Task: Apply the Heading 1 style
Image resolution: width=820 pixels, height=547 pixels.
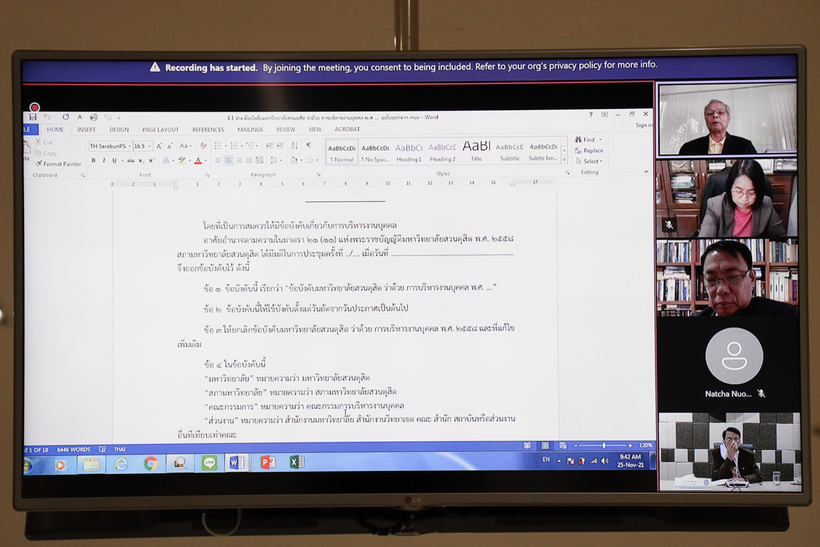Action: [409, 151]
